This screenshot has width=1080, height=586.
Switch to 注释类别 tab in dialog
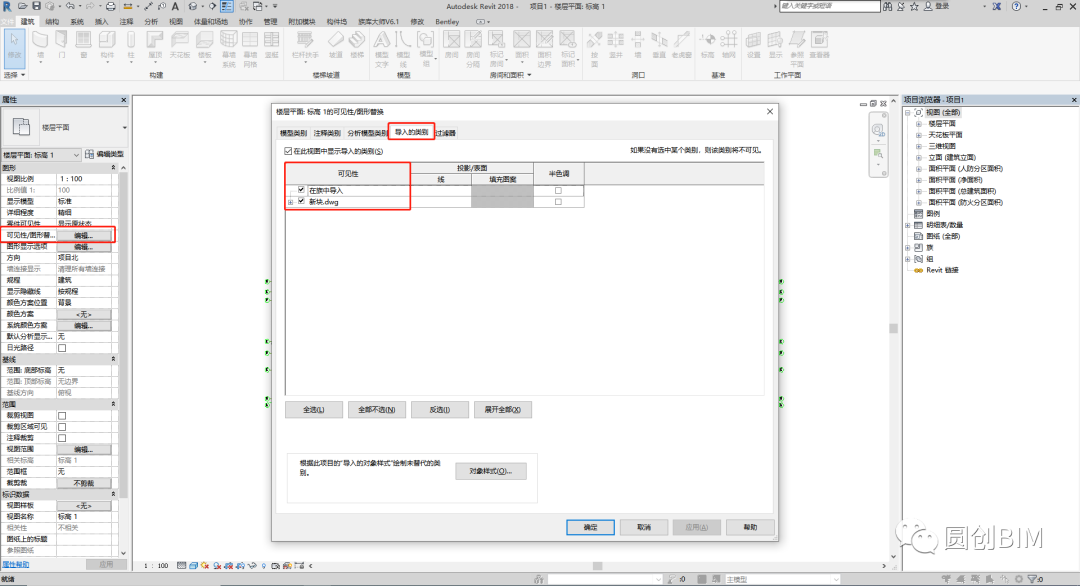327,133
